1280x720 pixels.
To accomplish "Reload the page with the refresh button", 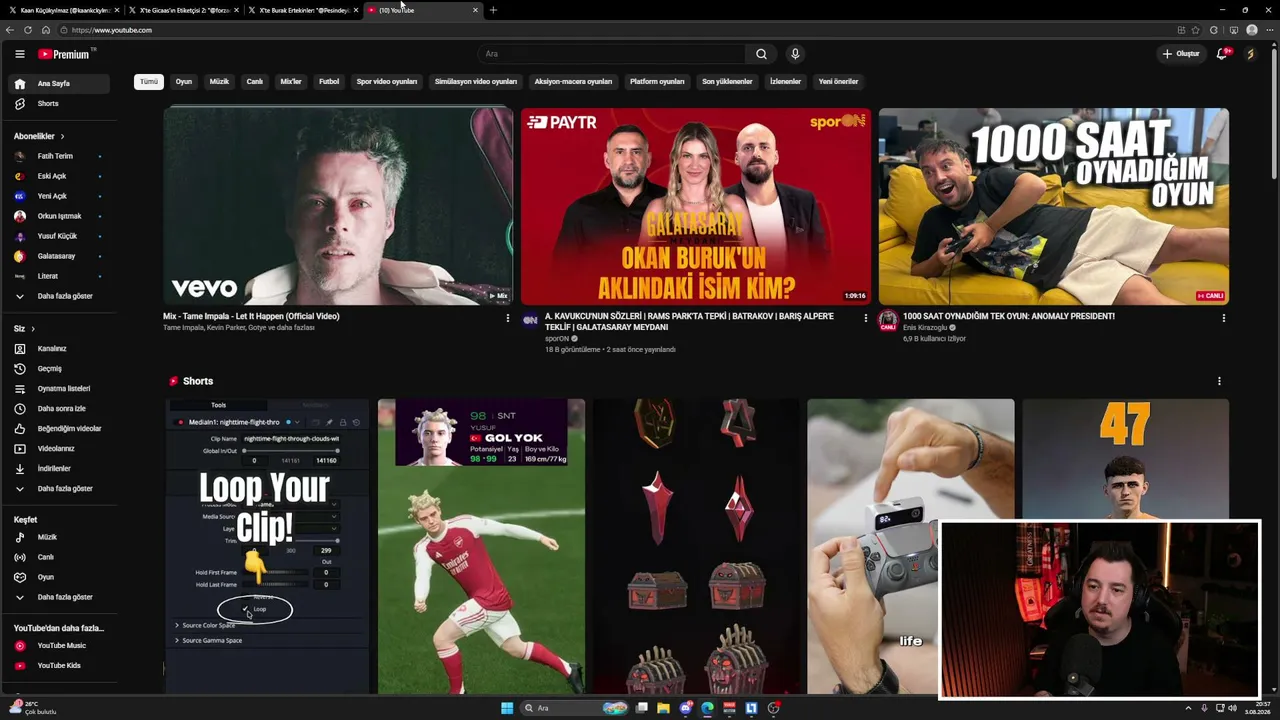I will pos(28,30).
